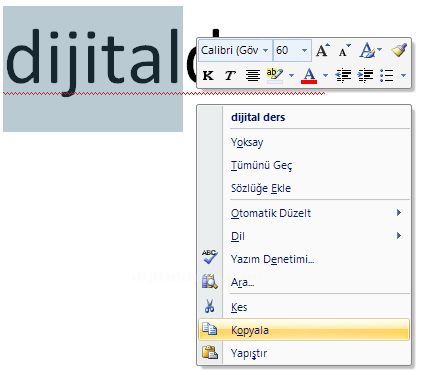Image resolution: width=421 pixels, height=375 pixels.
Task: Toggle bold with the K button
Action: (x=208, y=76)
